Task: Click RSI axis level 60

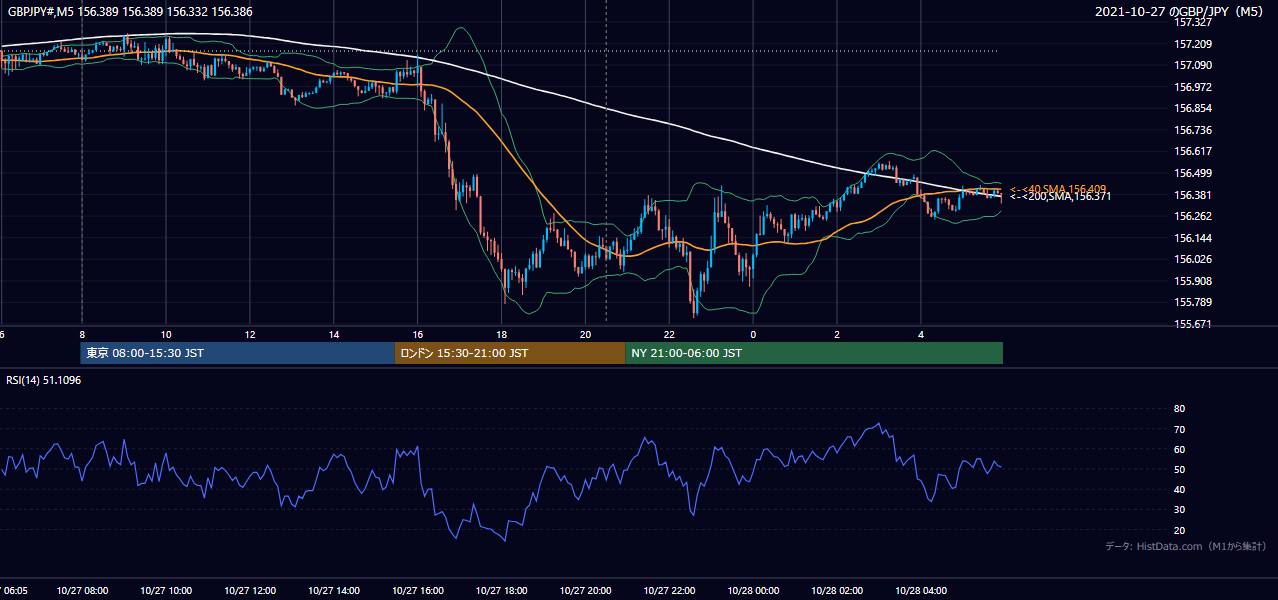Action: click(1180, 449)
